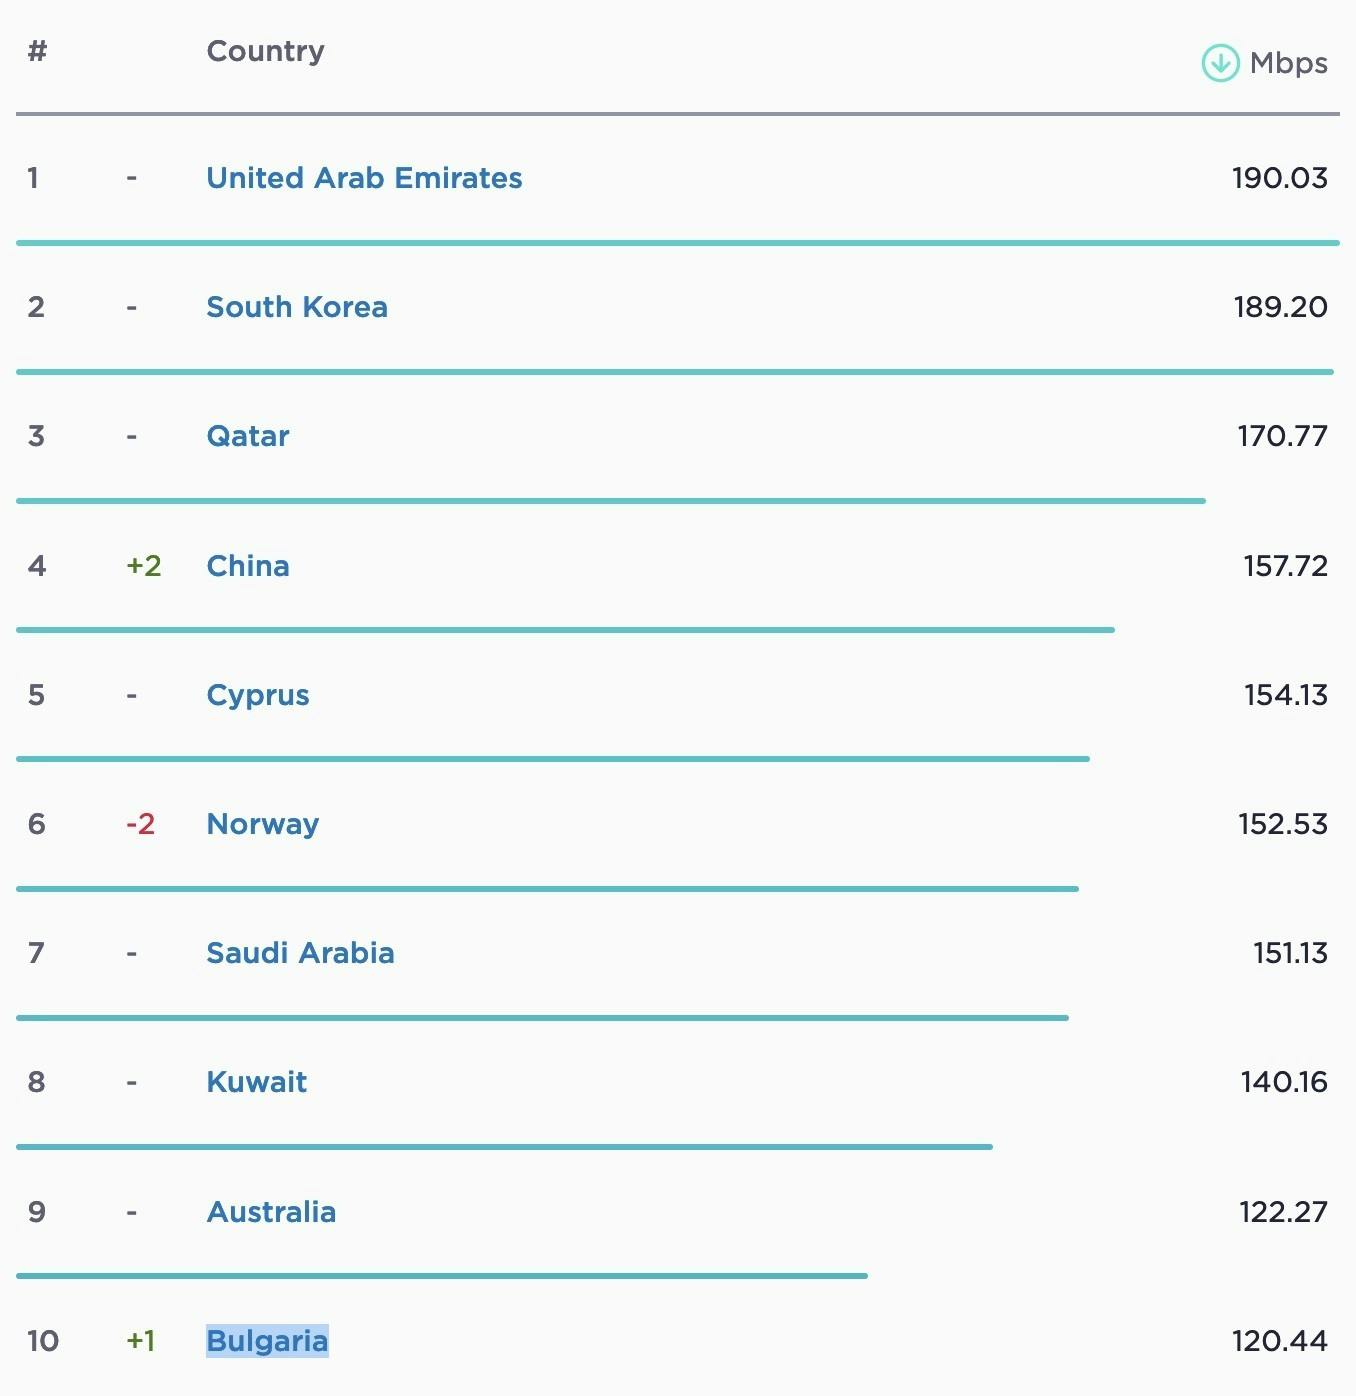Click Bulgaria's +1 rank change indicator

pyautogui.click(x=141, y=1341)
